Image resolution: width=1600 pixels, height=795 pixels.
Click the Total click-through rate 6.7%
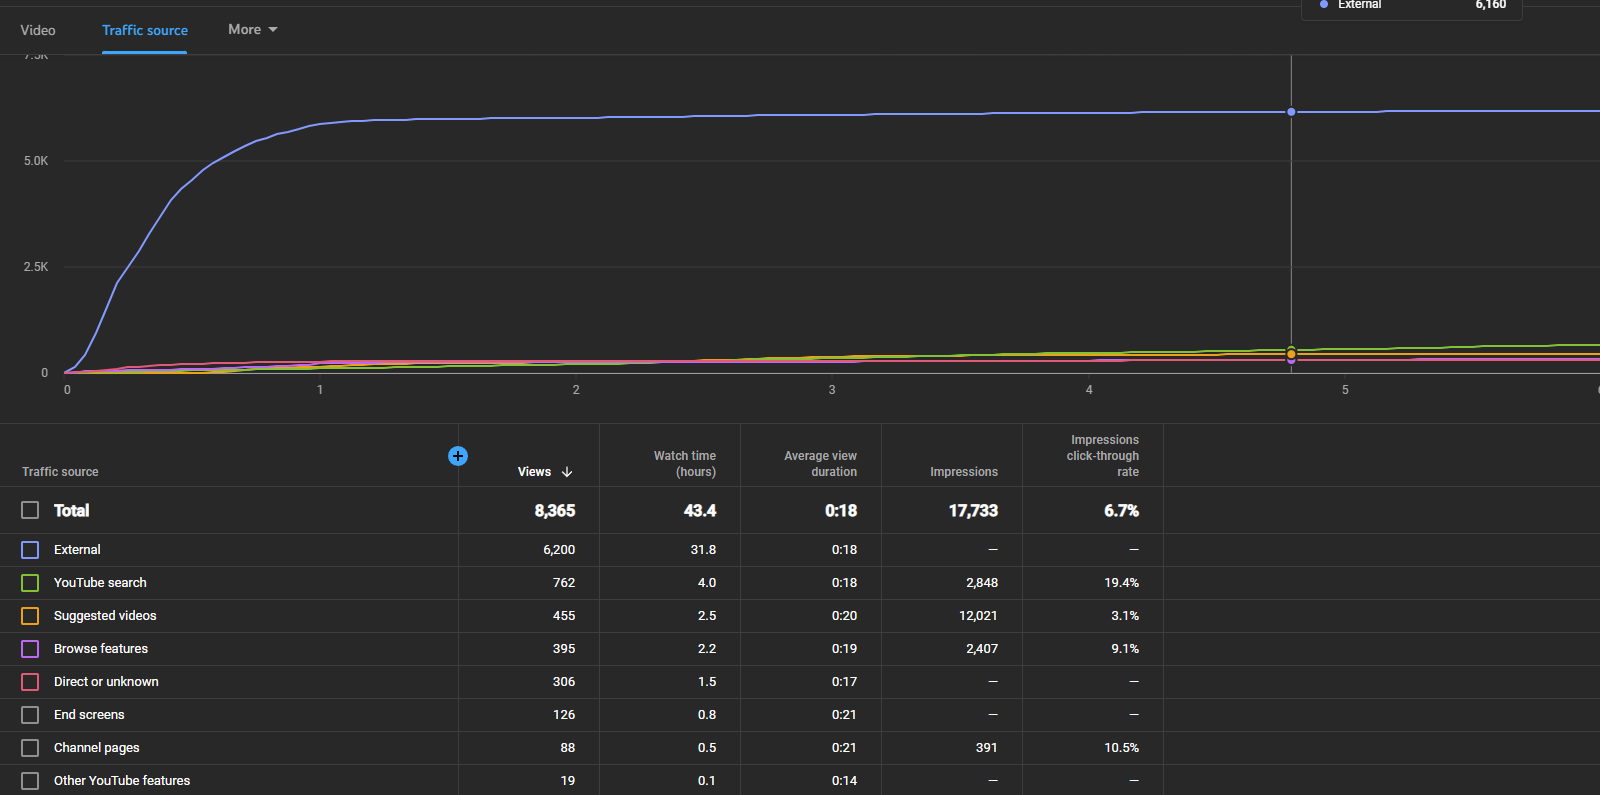[1121, 510]
